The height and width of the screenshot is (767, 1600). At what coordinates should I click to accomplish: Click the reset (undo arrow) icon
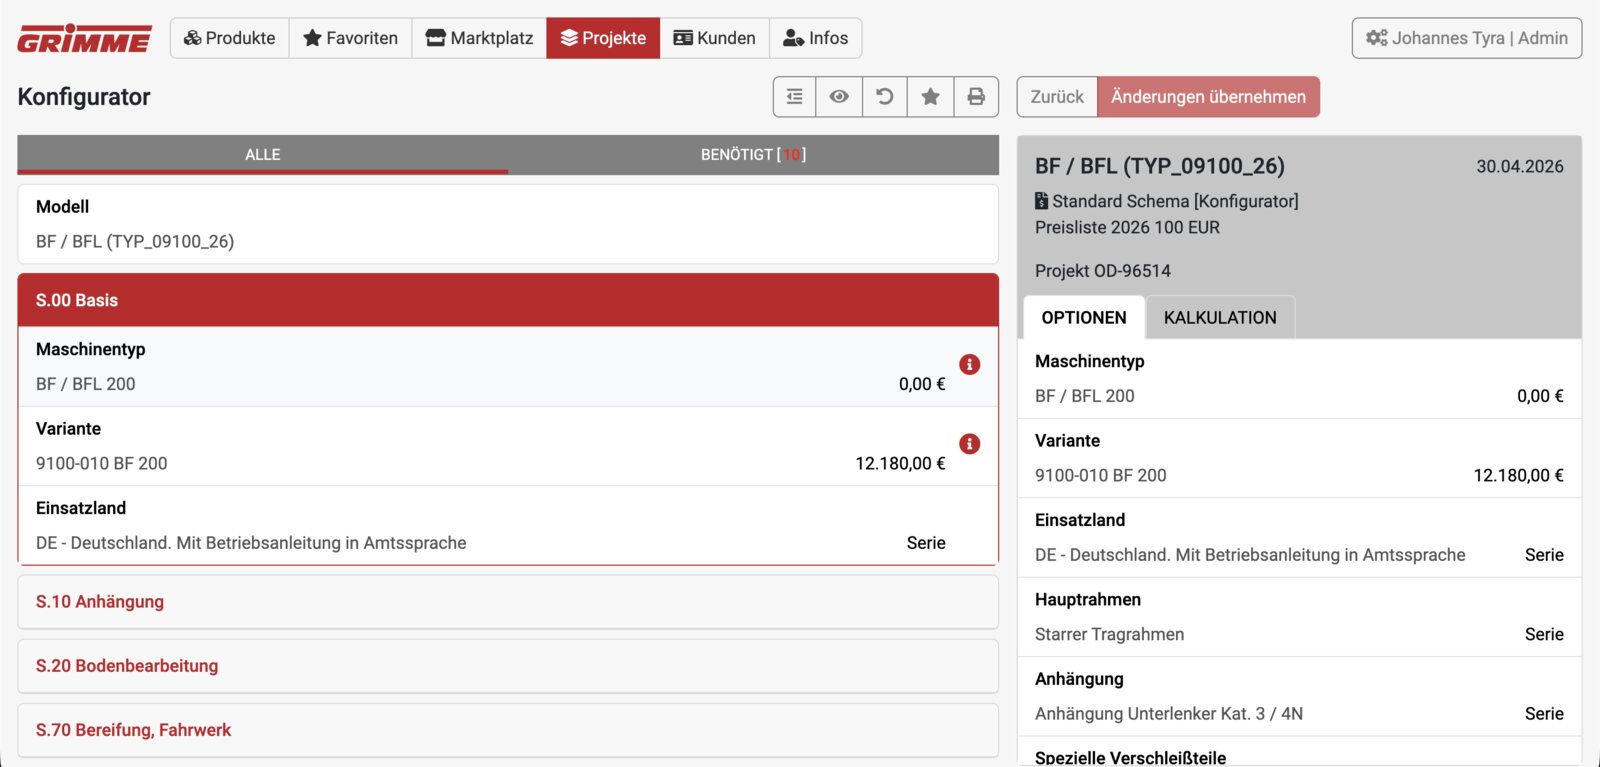click(885, 97)
